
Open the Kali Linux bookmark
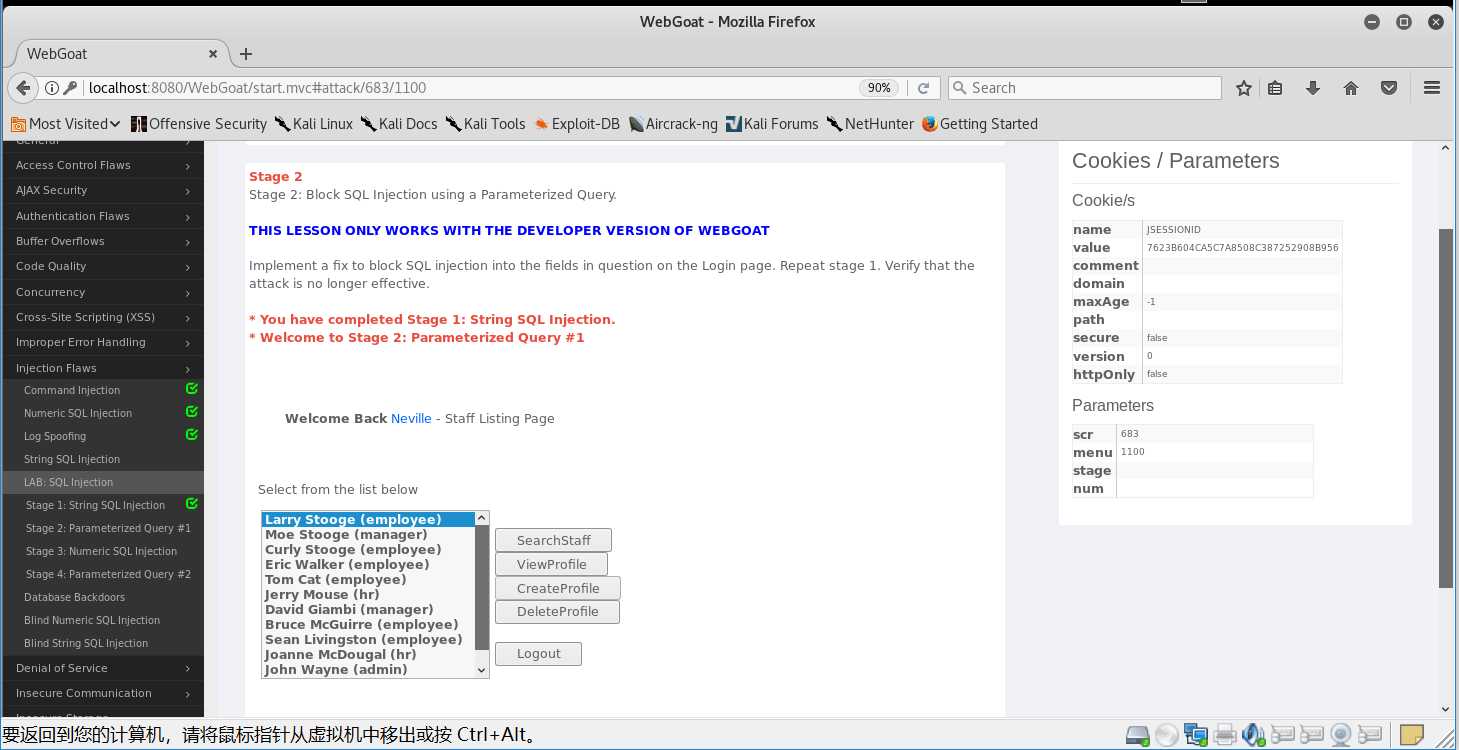point(313,124)
